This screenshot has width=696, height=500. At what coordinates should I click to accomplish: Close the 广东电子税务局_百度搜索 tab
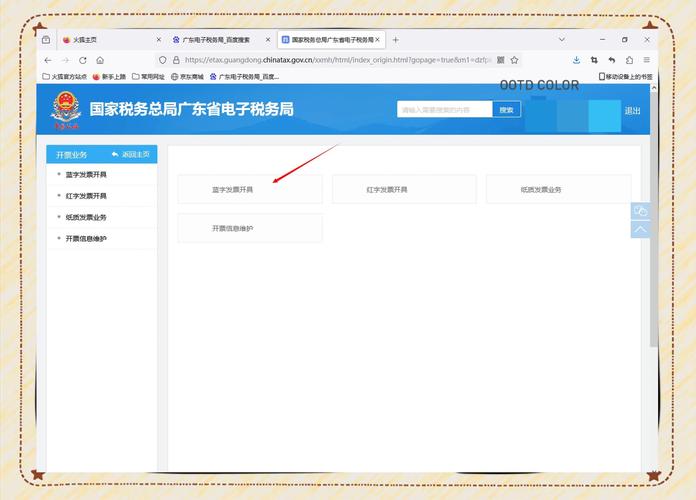(268, 40)
